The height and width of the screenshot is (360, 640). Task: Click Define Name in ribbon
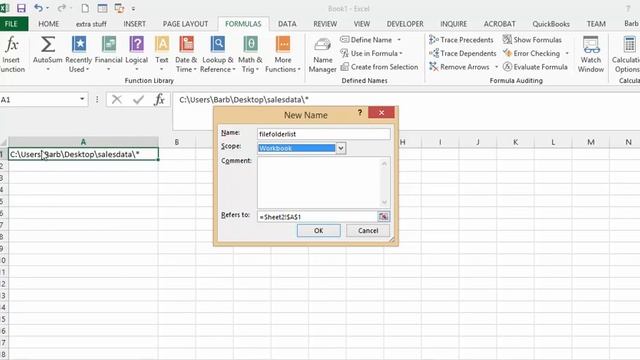[x=366, y=40]
